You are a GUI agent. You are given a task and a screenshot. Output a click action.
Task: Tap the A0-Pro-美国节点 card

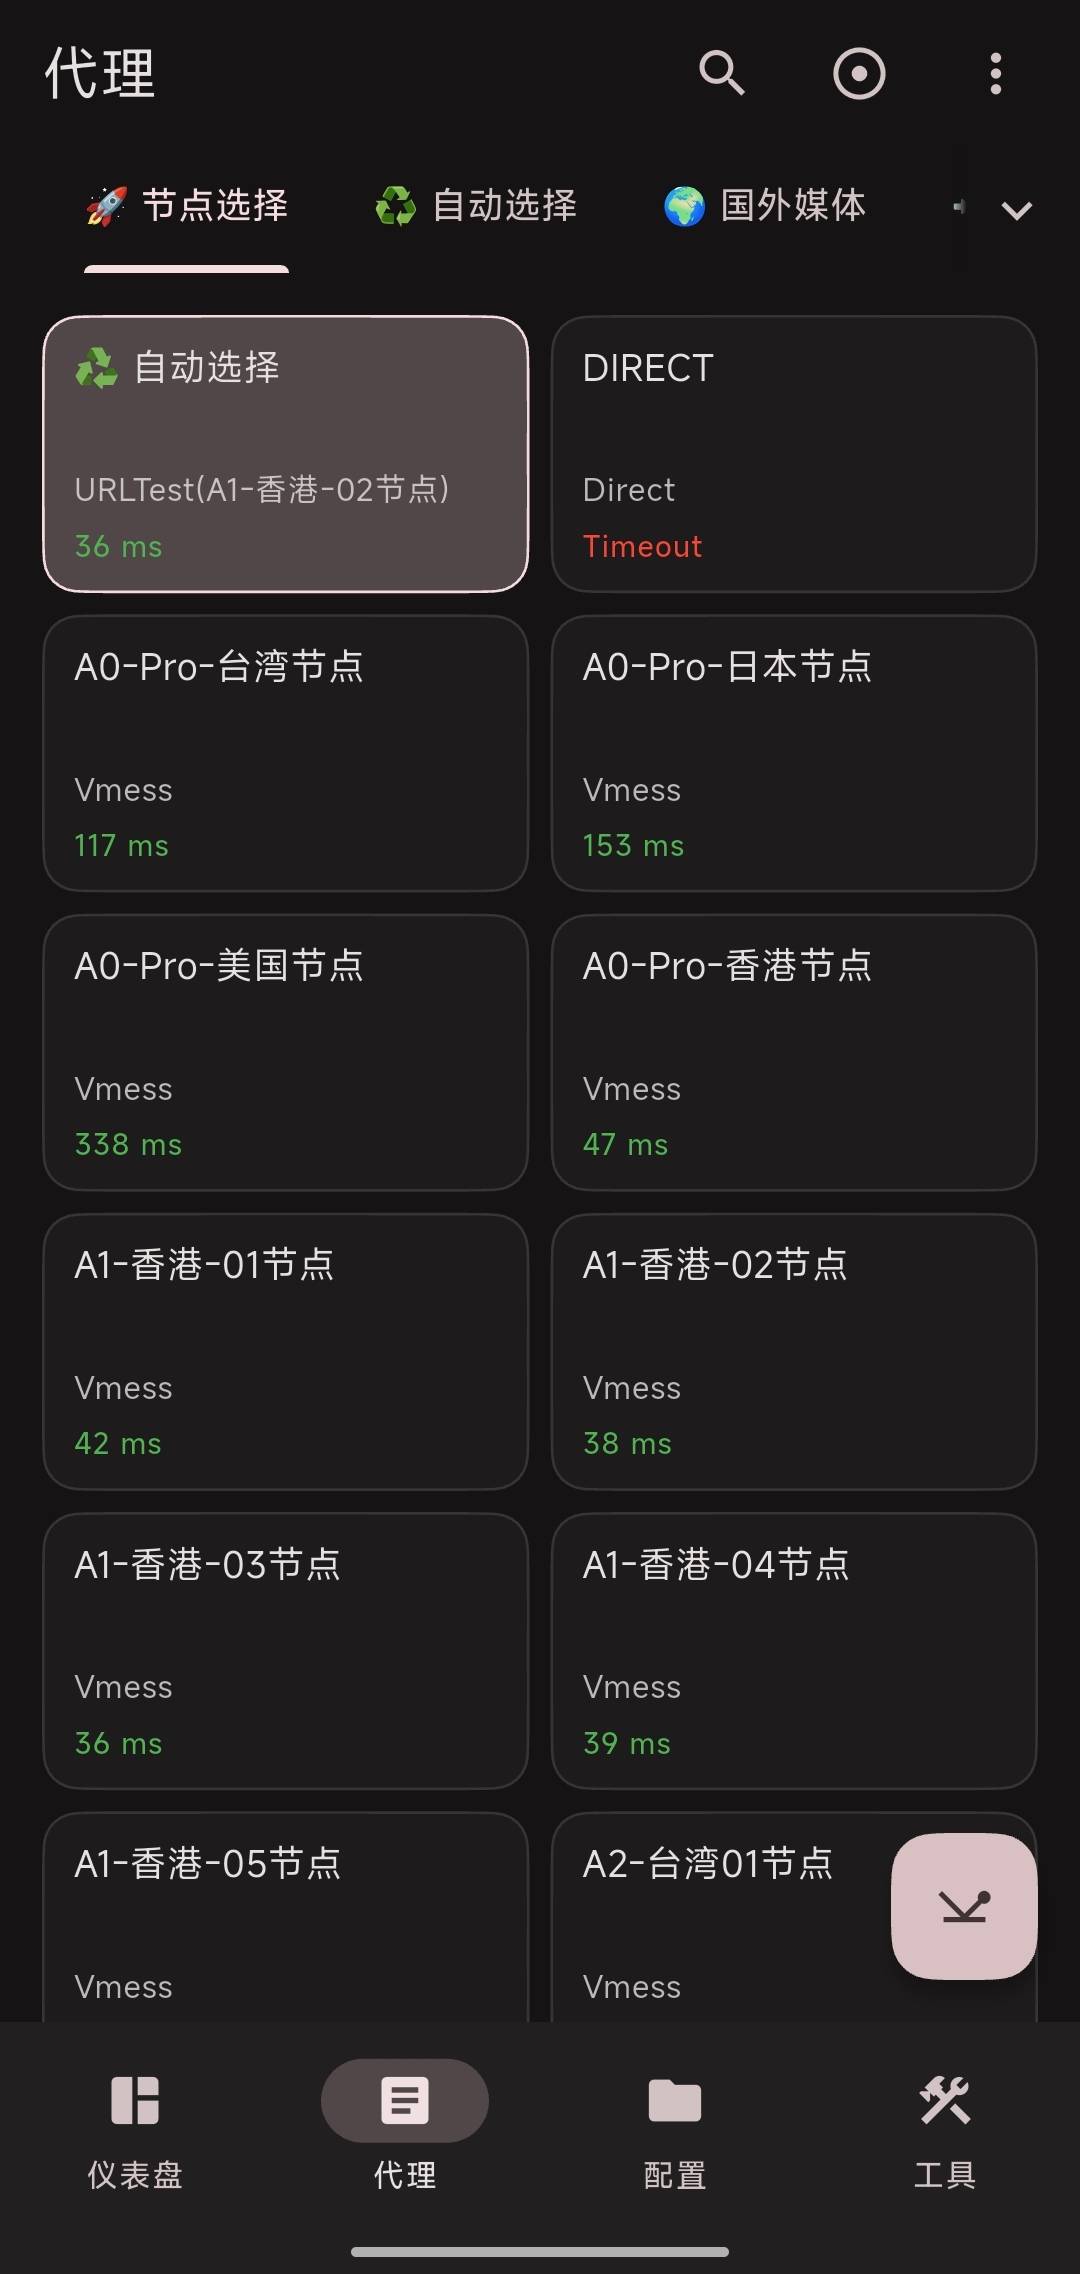(x=286, y=1052)
